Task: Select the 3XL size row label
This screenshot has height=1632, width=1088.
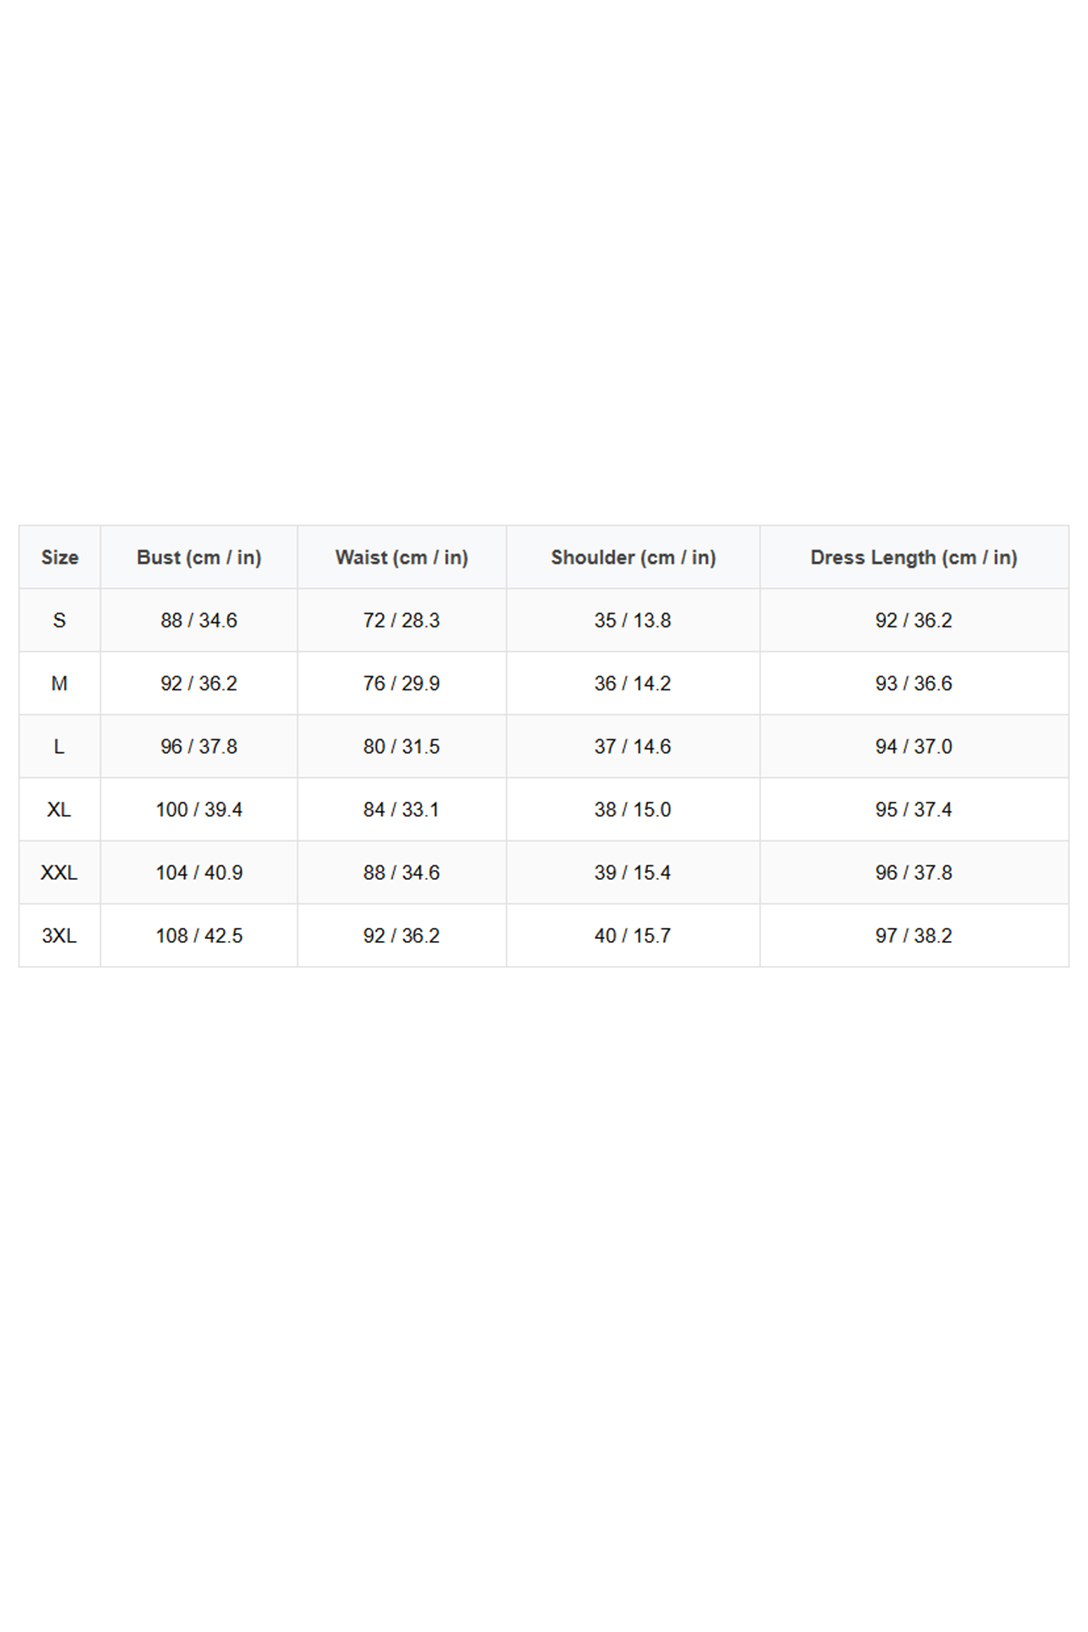Action: (60, 935)
